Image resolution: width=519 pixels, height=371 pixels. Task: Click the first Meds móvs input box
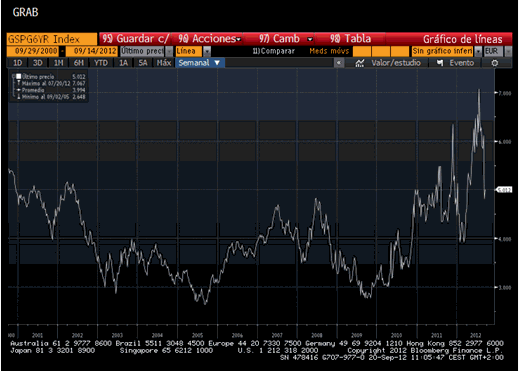point(362,51)
